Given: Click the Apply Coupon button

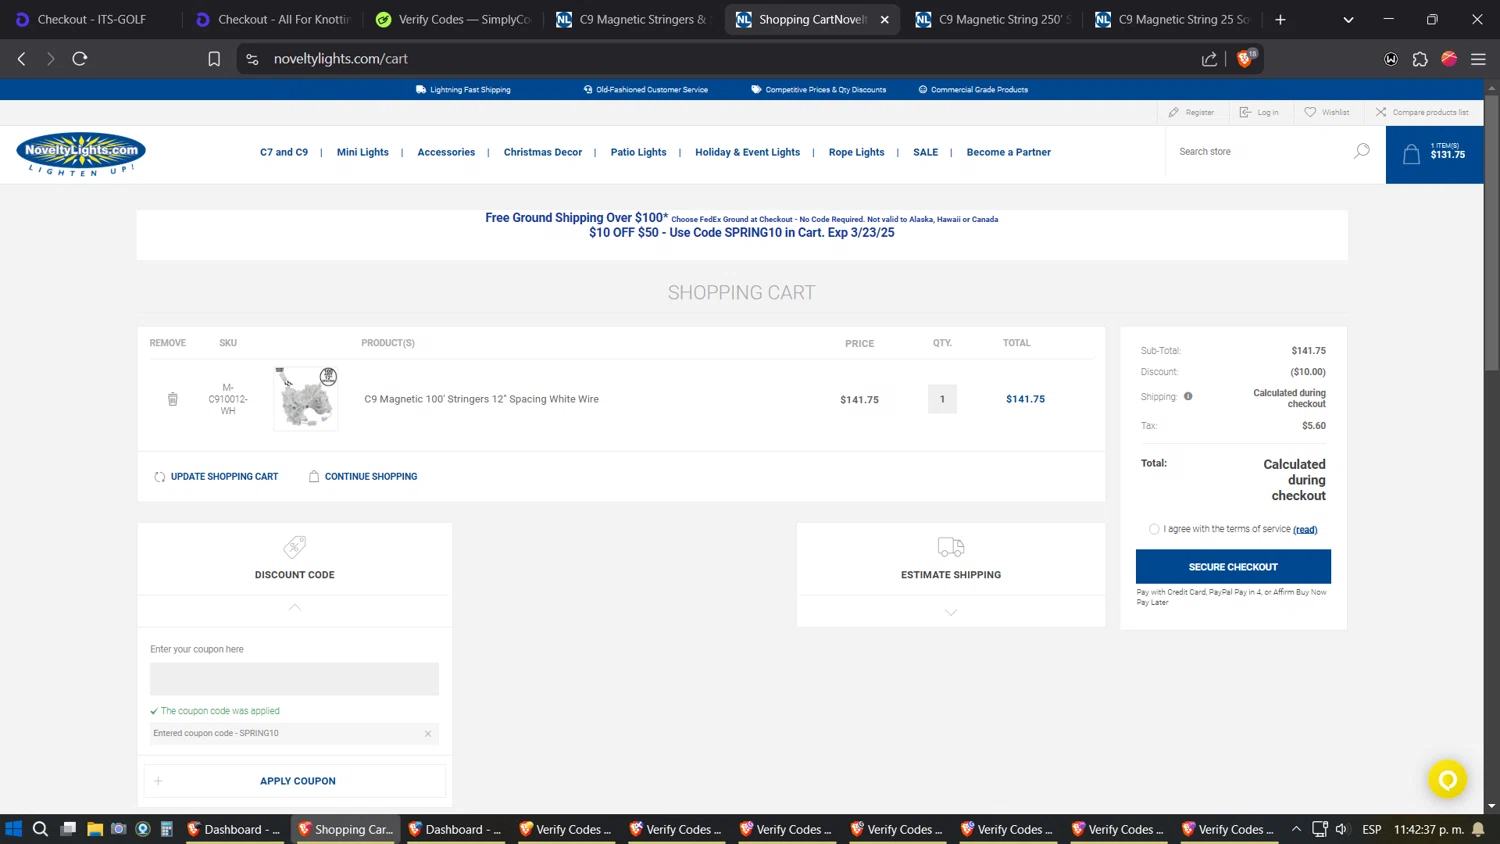Looking at the screenshot, I should [295, 781].
